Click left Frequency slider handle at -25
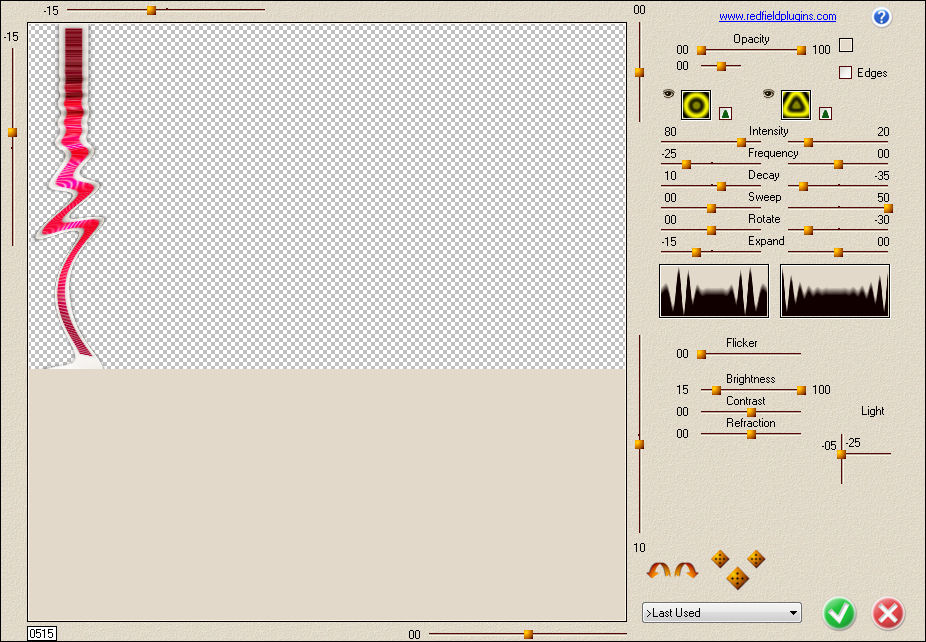926x642 pixels. [686, 164]
